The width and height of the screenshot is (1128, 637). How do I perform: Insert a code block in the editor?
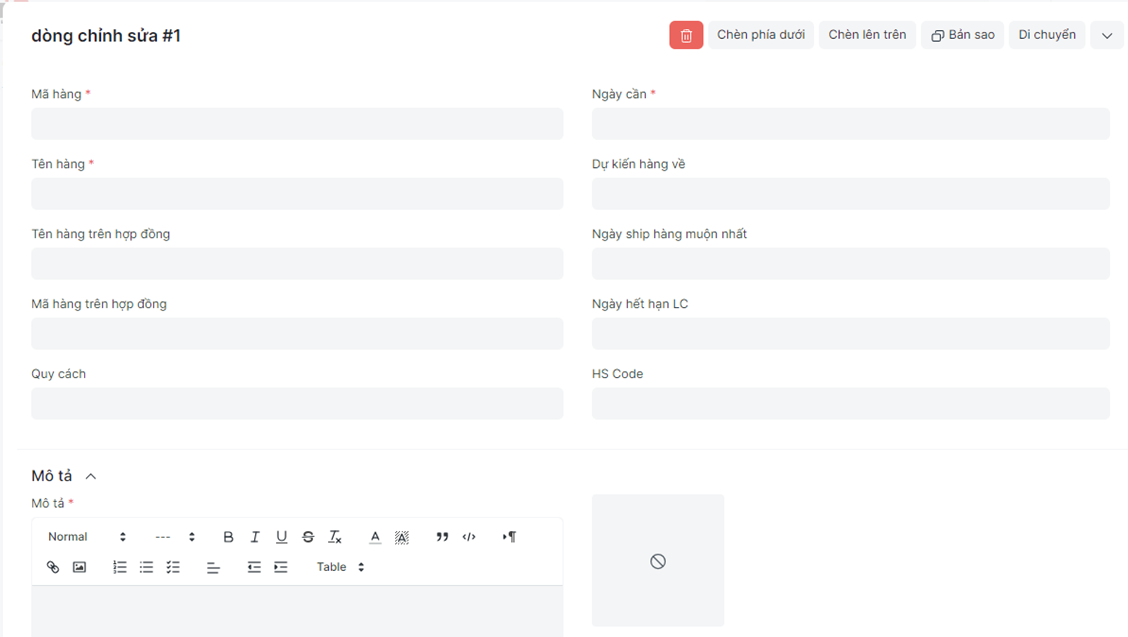tap(469, 537)
